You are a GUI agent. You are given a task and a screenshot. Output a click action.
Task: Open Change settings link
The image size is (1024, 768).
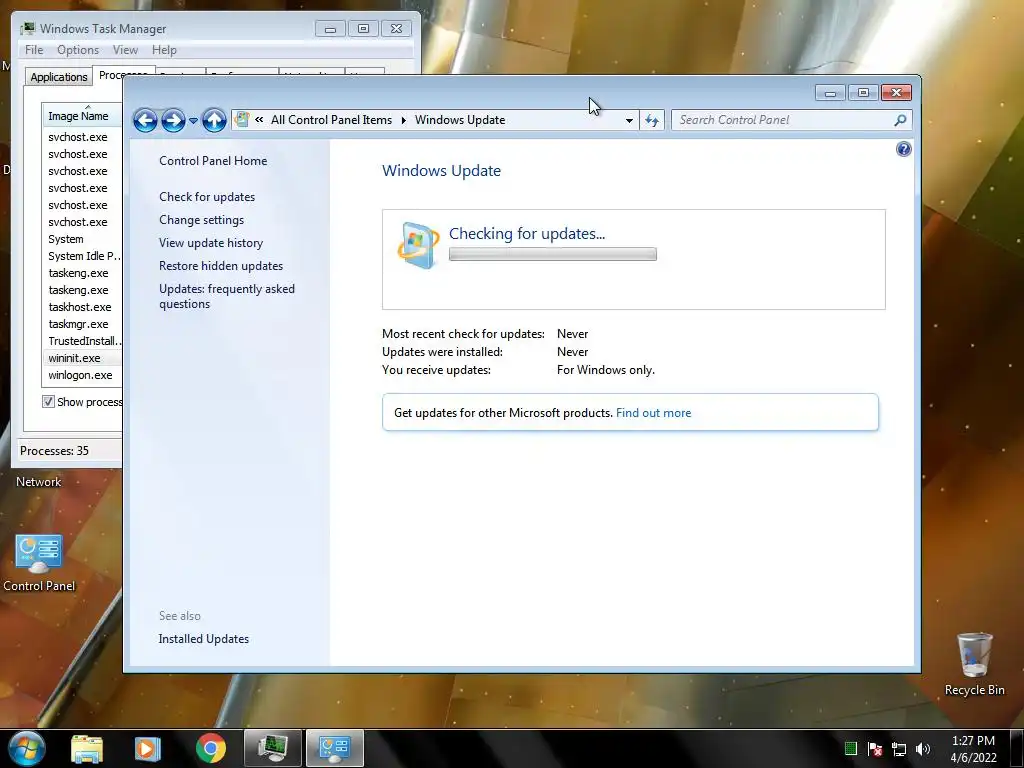coord(201,220)
